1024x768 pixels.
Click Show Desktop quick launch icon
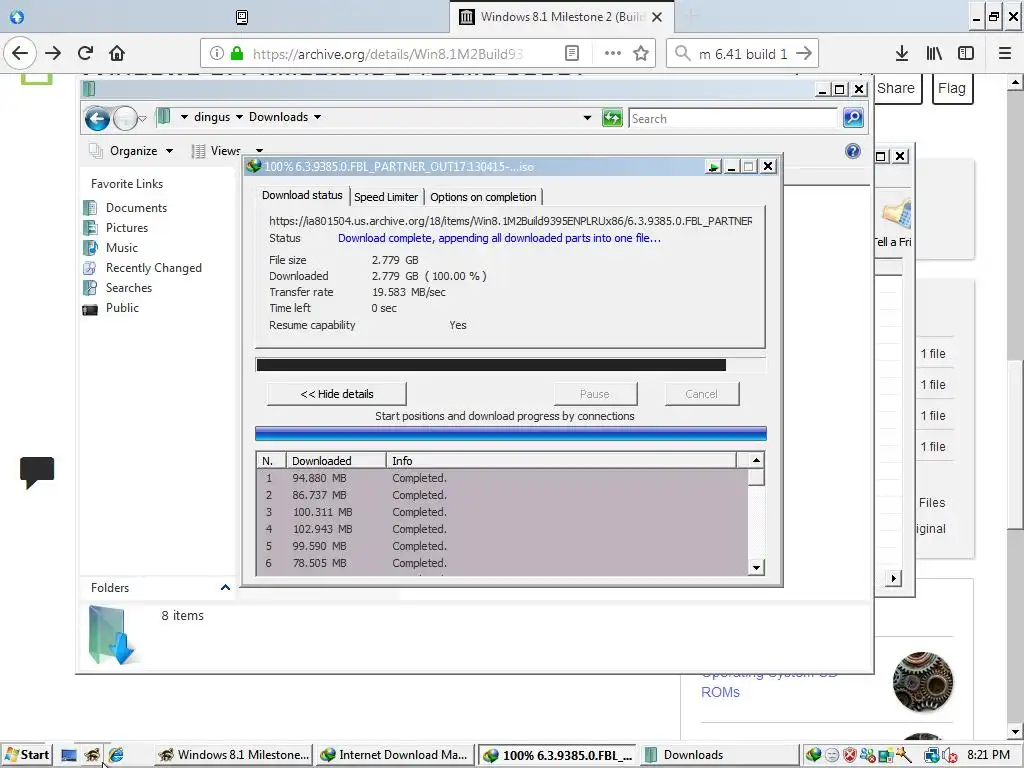tap(69, 756)
